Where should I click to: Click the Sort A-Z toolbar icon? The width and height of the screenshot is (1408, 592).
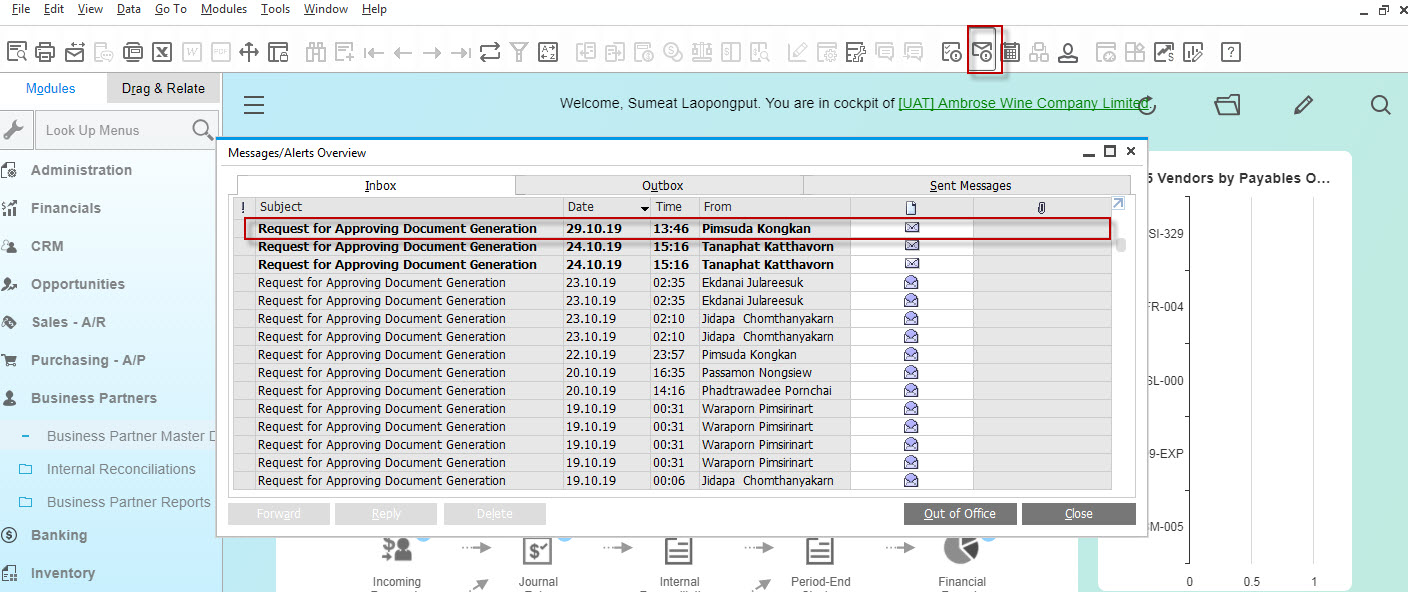pos(549,51)
